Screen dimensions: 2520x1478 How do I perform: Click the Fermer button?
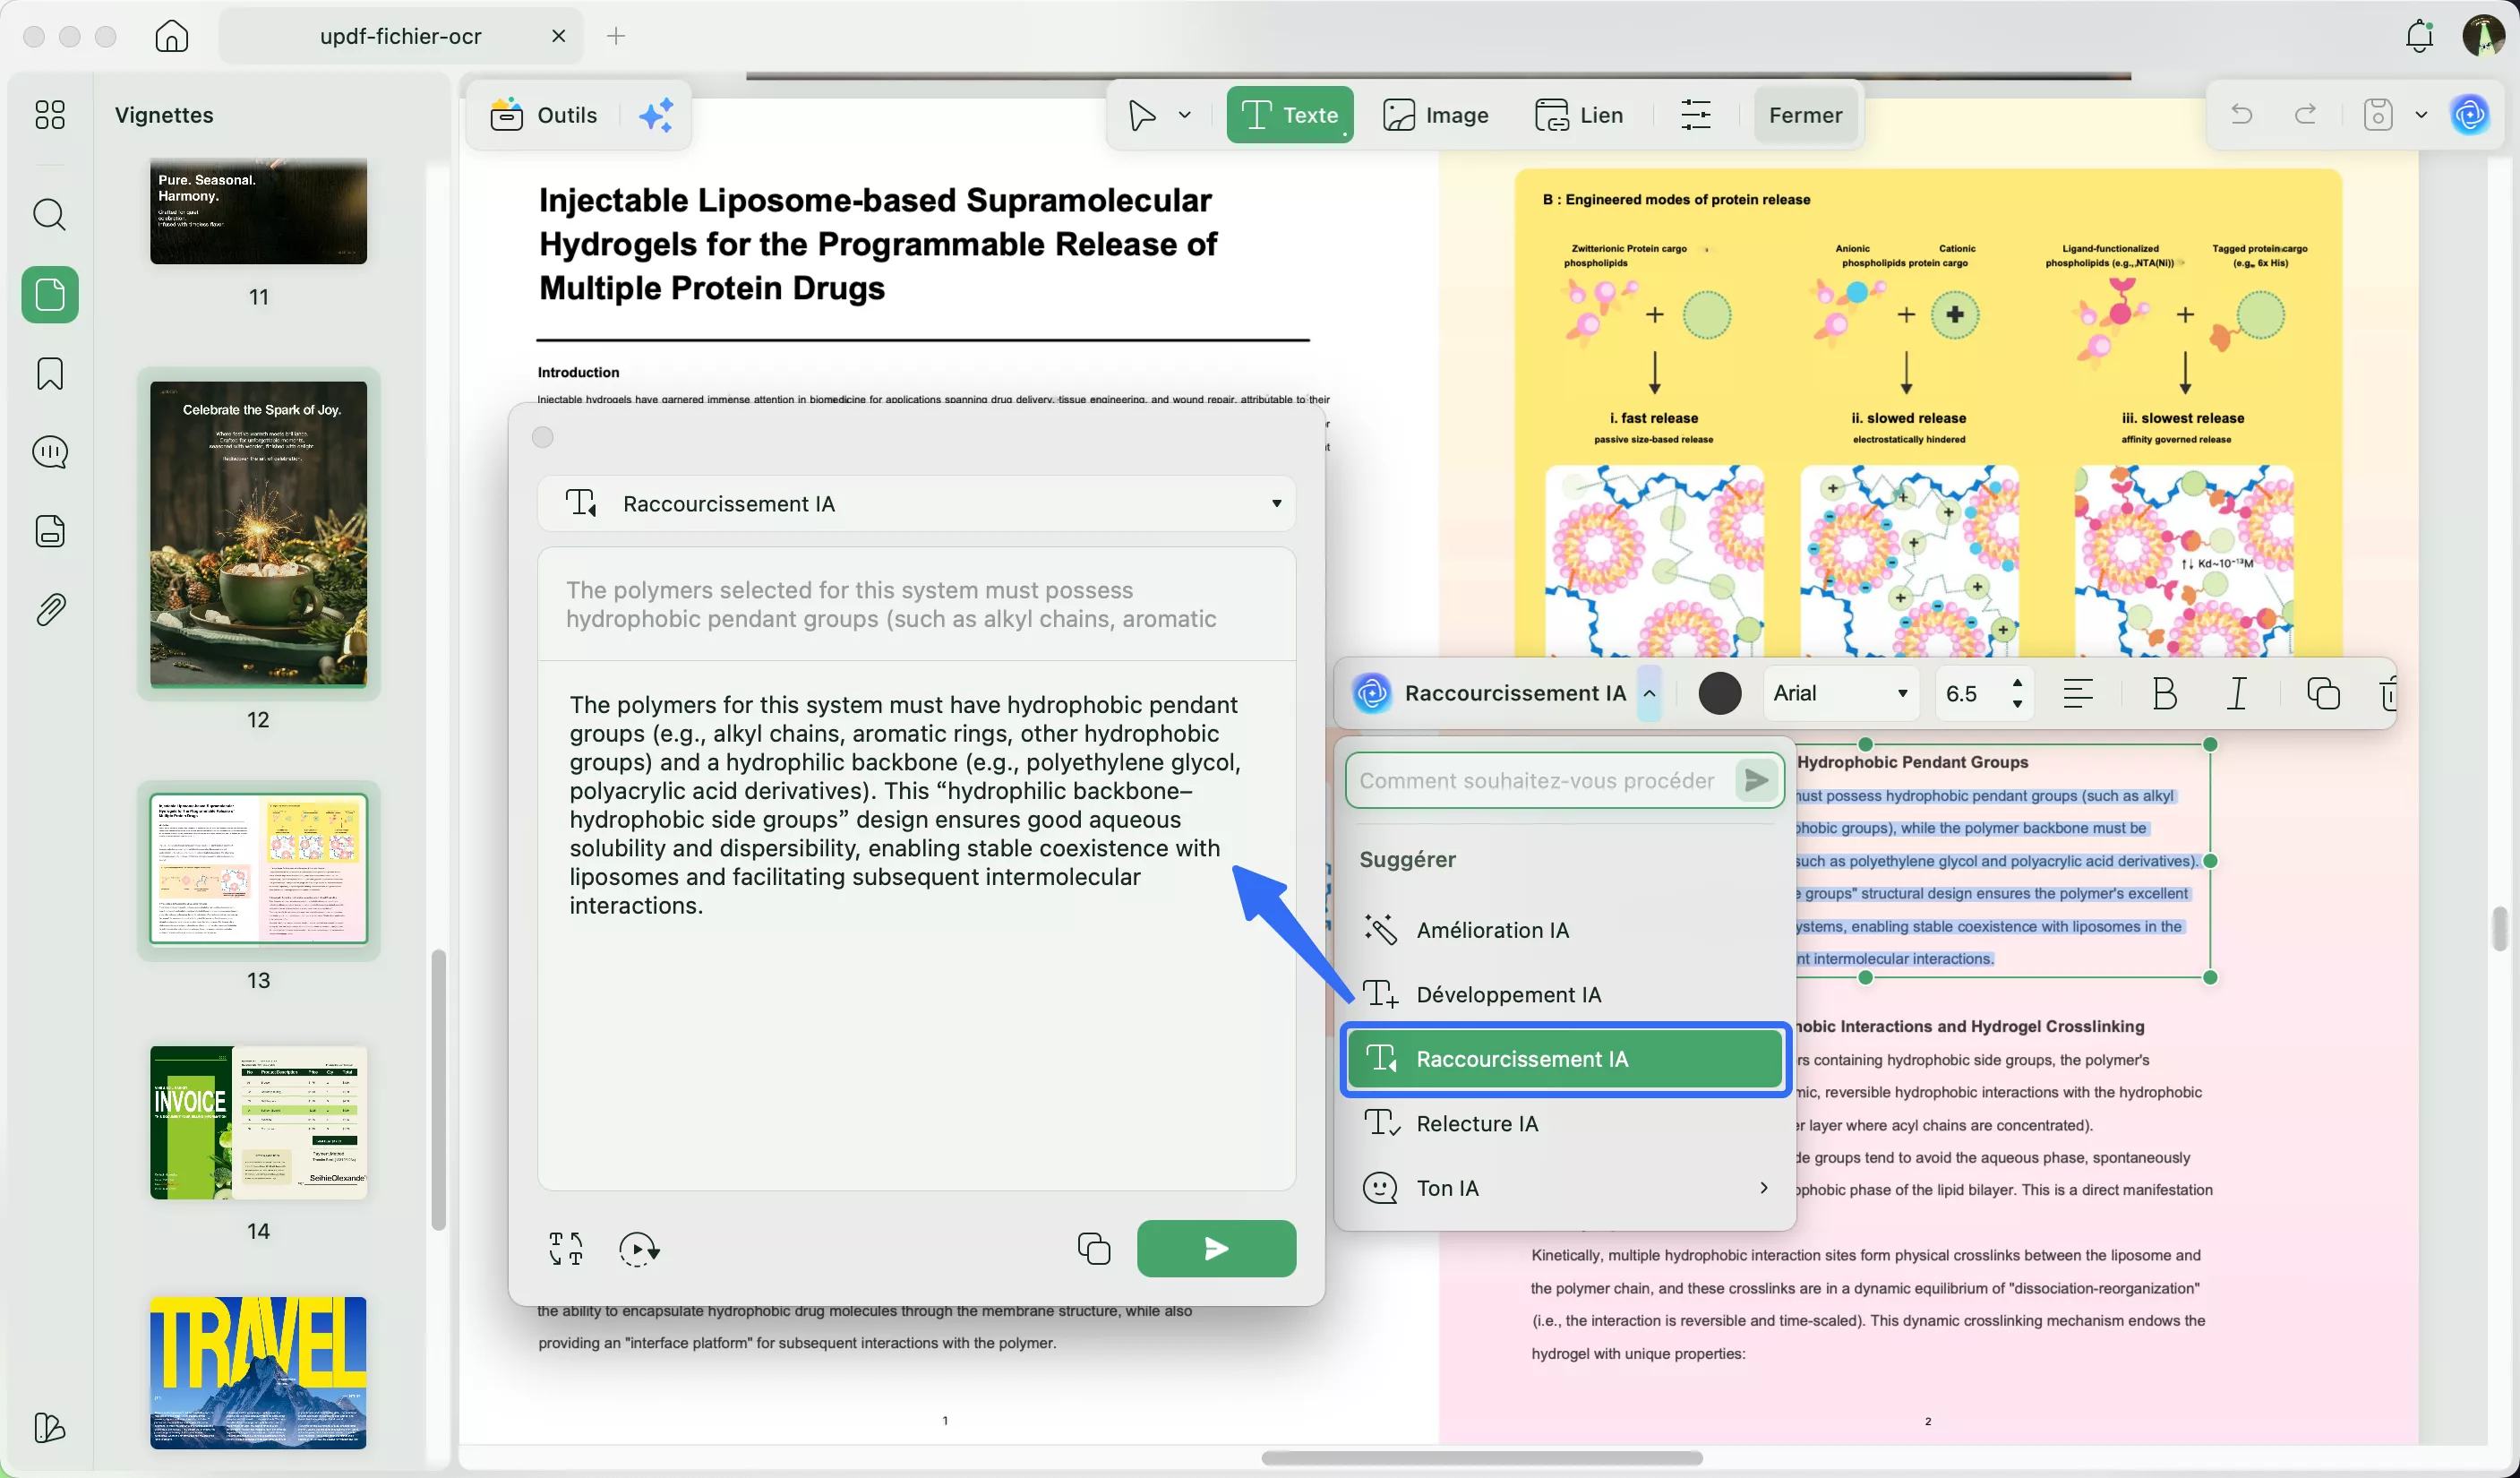(x=1804, y=115)
